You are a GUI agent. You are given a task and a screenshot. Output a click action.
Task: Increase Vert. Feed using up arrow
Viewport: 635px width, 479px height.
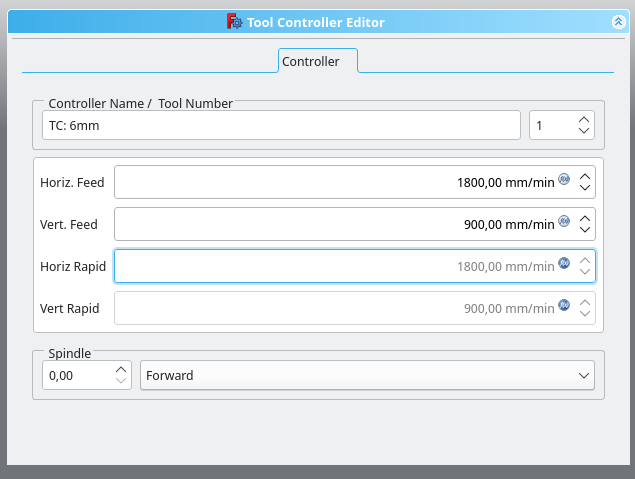coord(586,218)
